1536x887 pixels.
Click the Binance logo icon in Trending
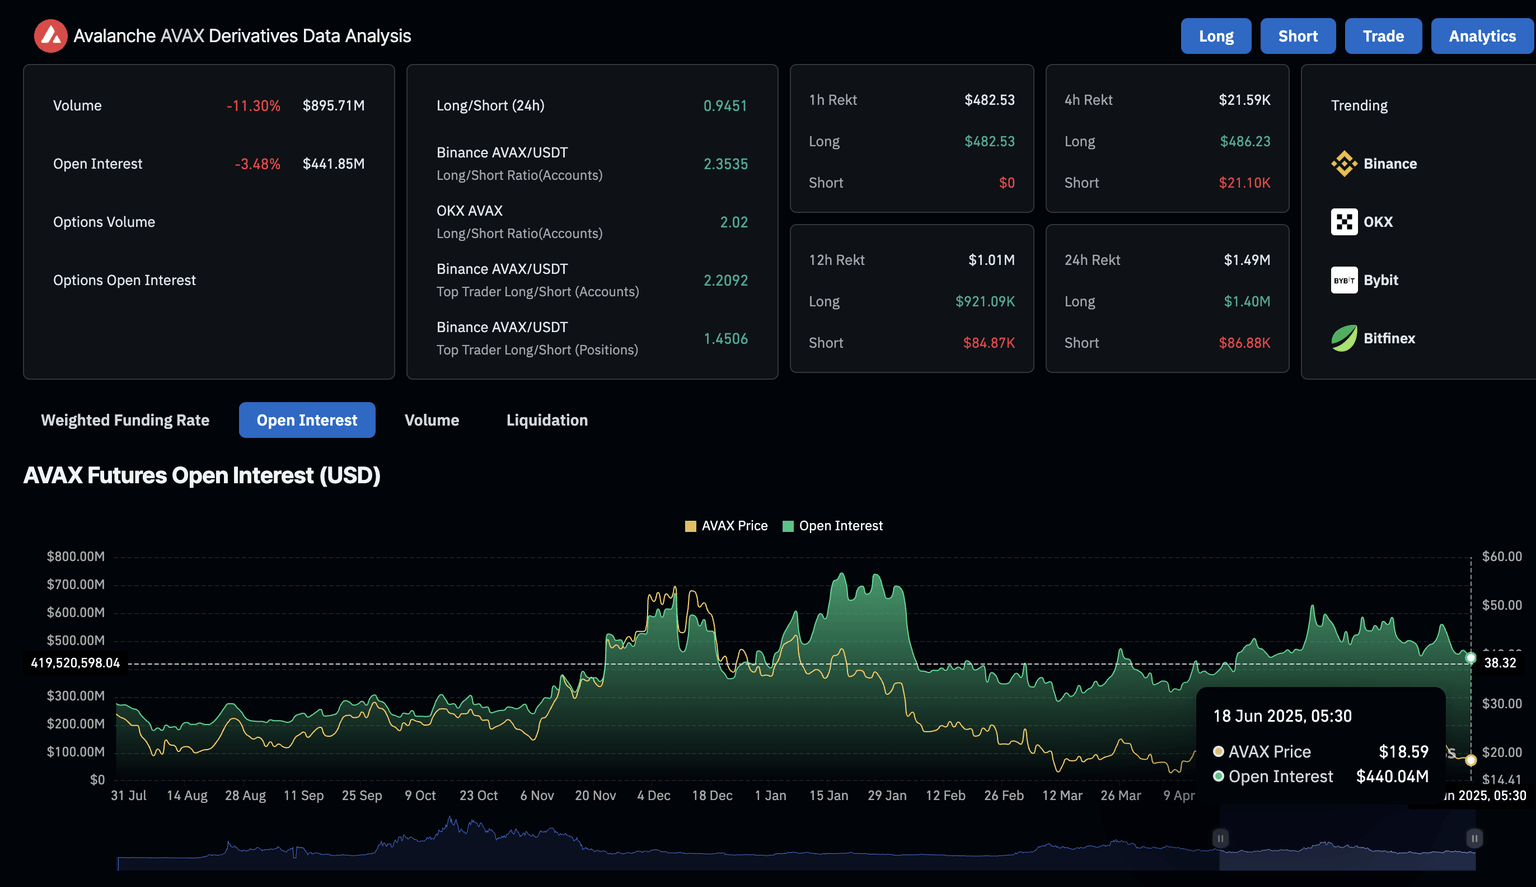point(1344,164)
